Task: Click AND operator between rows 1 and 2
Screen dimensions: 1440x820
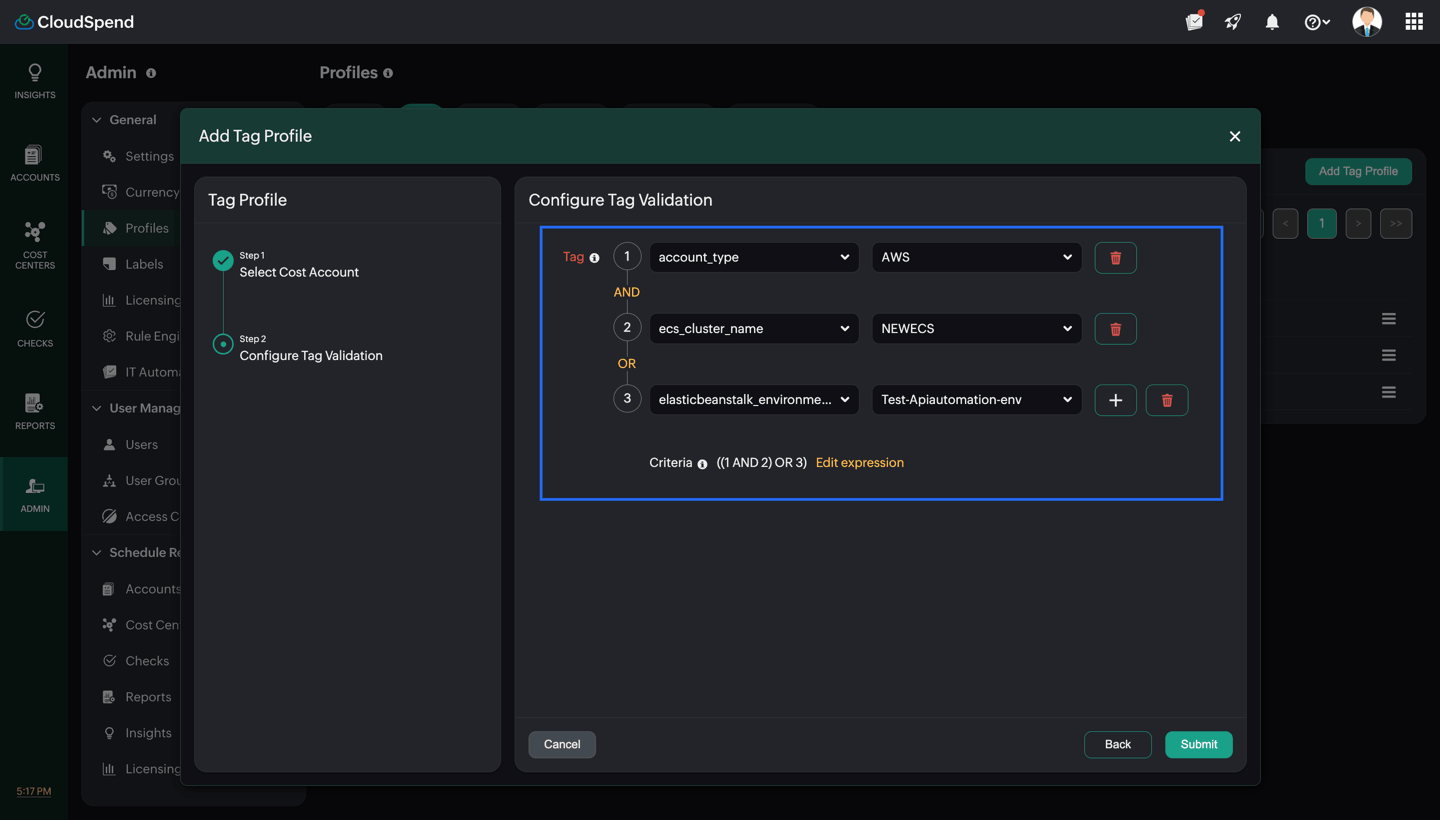Action: 627,292
